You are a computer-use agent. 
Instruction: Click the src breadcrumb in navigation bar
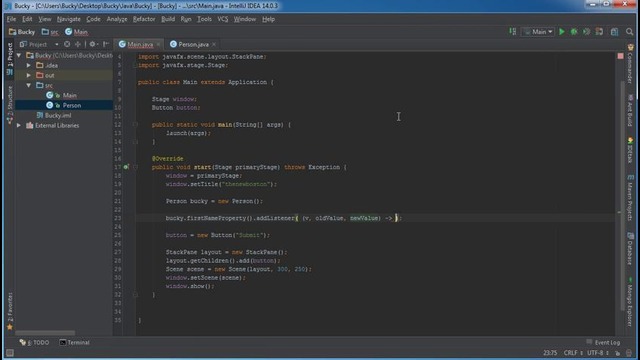(x=50, y=32)
